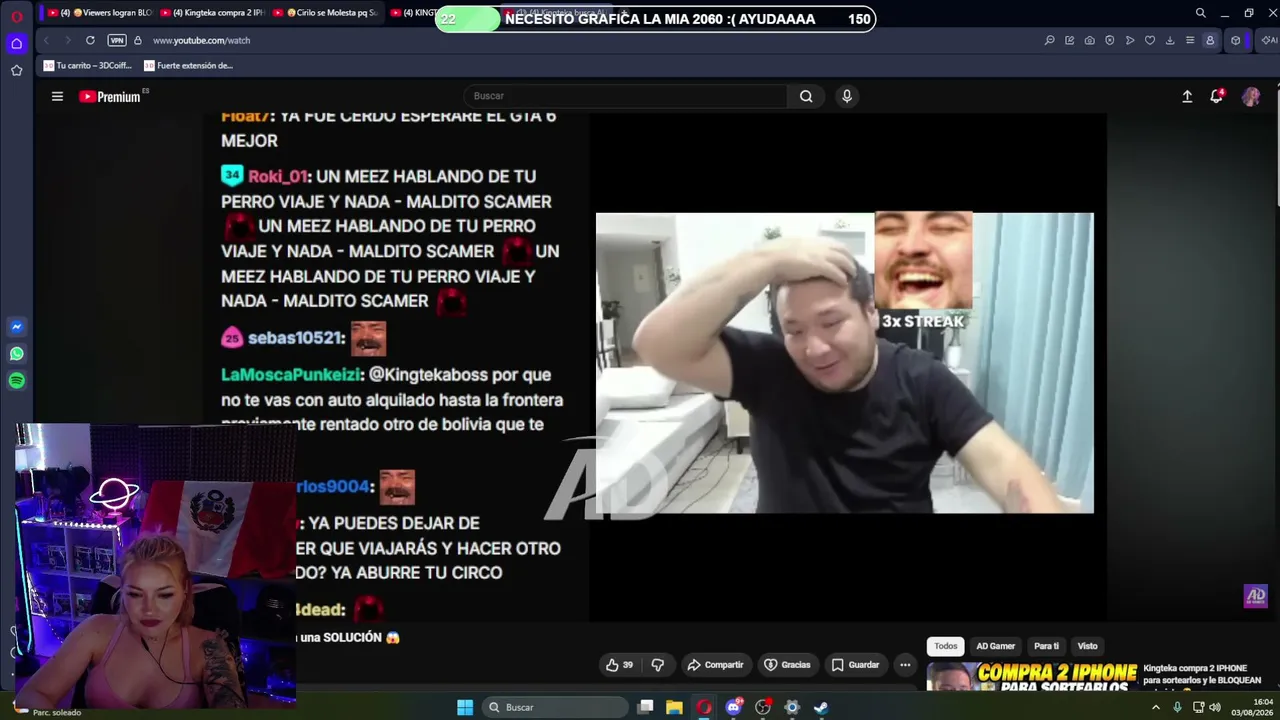
Task: Click the AD channel watermark on video
Action: tap(1255, 596)
